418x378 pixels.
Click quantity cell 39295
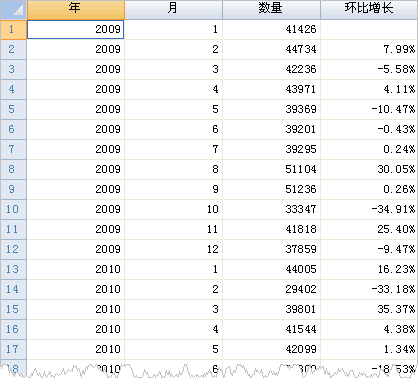click(x=271, y=150)
